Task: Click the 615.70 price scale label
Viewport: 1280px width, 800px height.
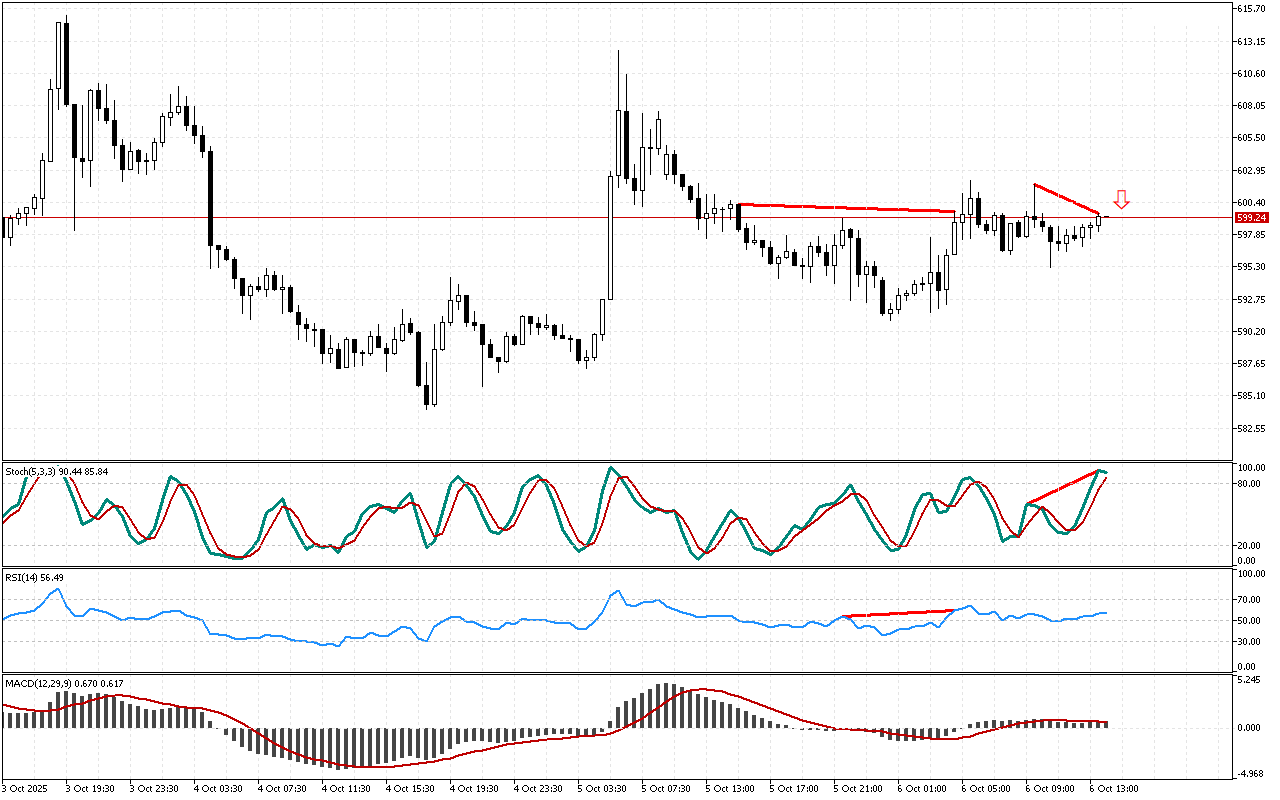Action: click(1251, 8)
